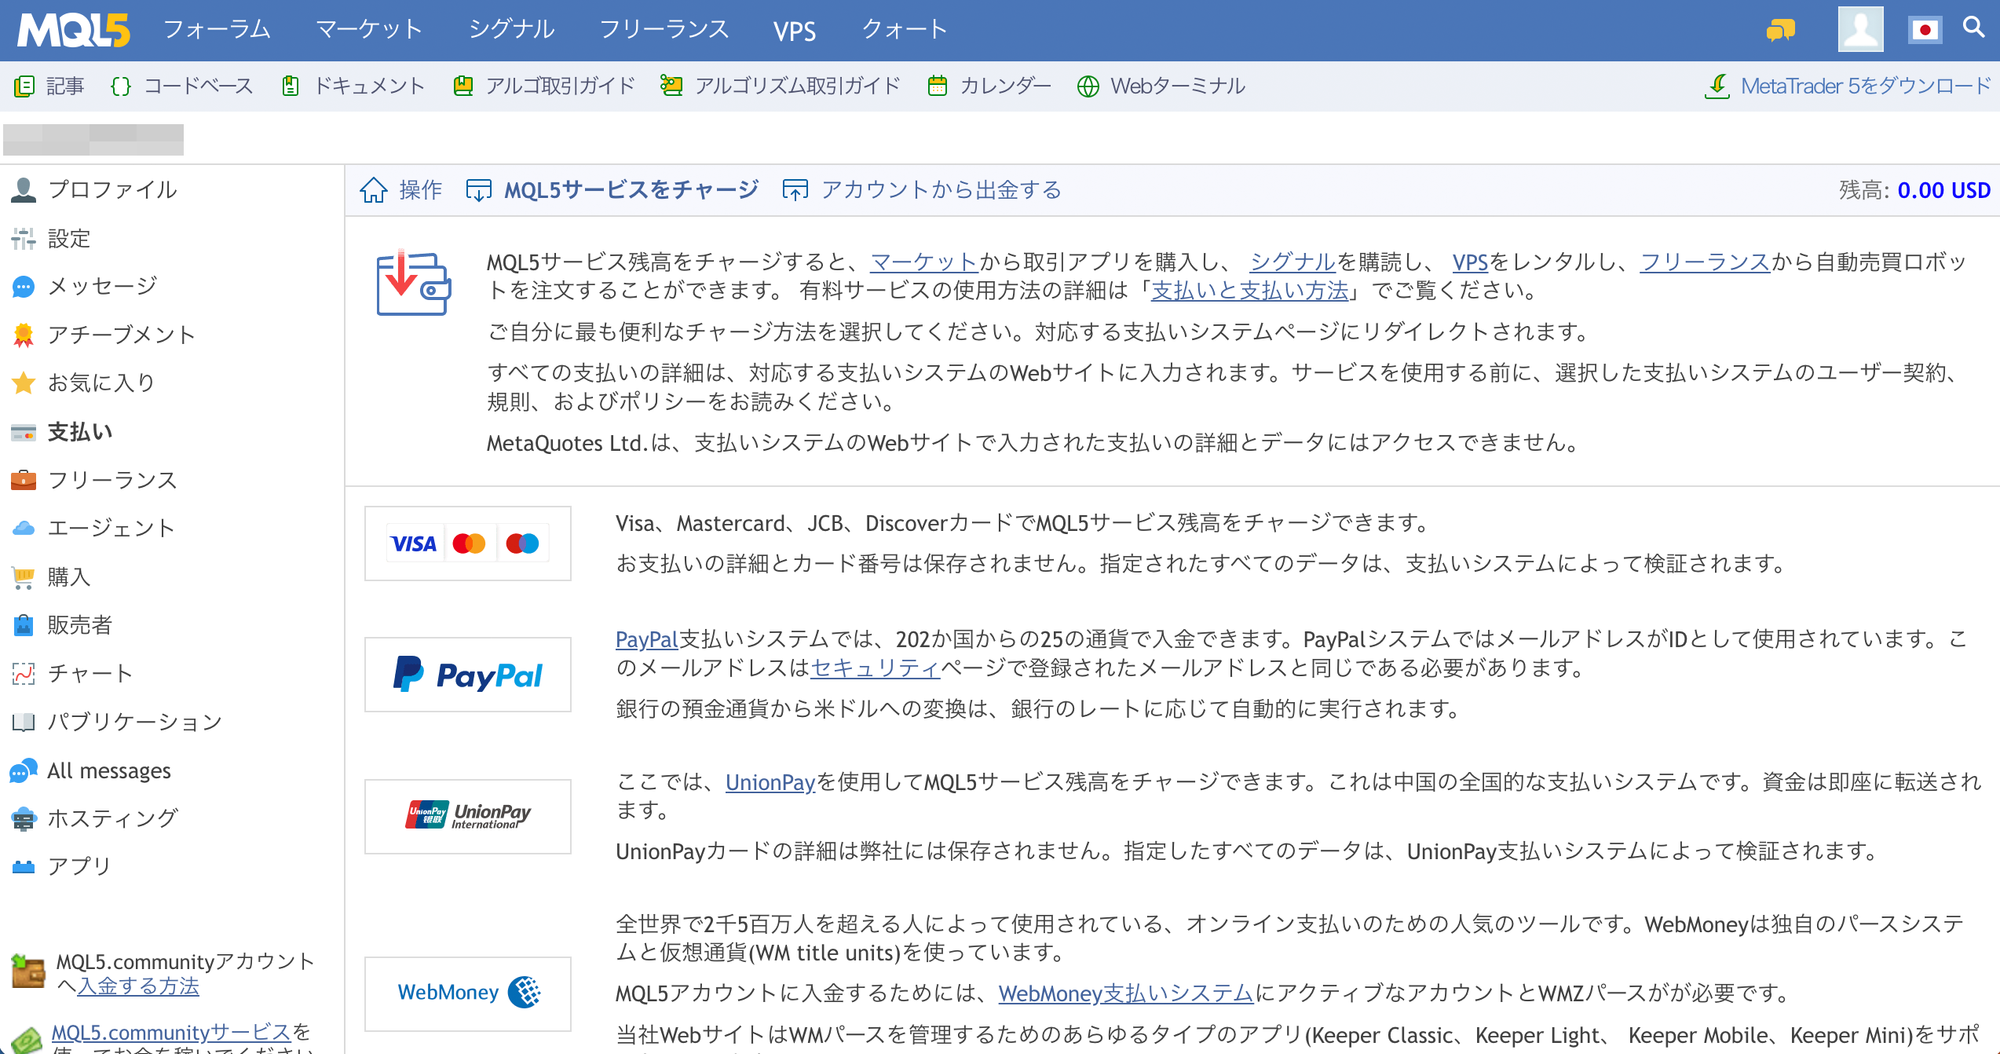Select 支払い in the sidebar

tap(80, 432)
